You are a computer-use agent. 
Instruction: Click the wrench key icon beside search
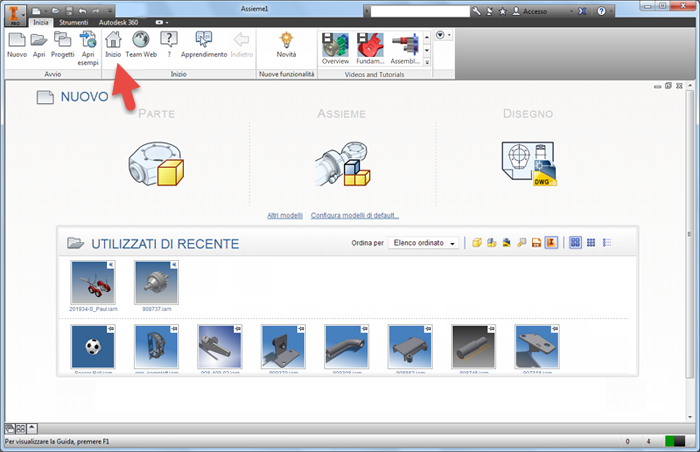[x=476, y=11]
